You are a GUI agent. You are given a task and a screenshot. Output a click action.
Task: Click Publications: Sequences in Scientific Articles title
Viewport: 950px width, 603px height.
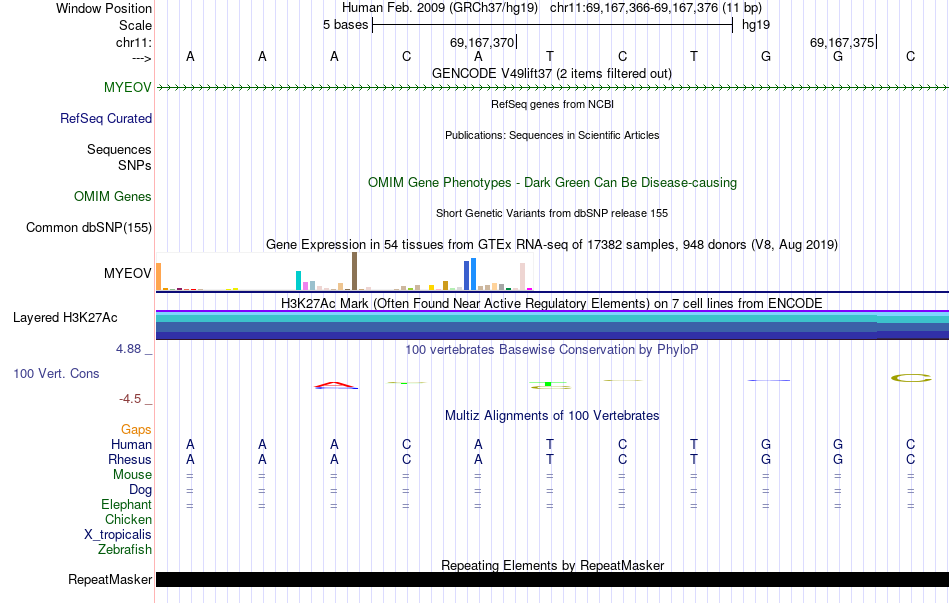(552, 135)
